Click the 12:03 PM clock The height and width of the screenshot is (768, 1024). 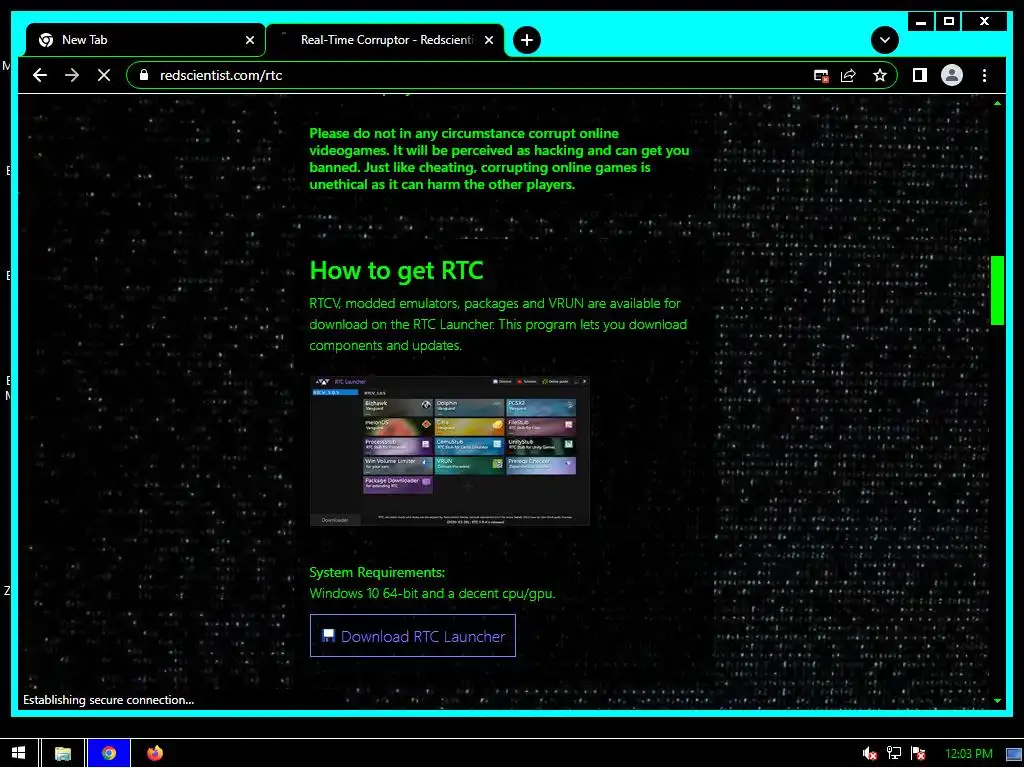(x=968, y=754)
